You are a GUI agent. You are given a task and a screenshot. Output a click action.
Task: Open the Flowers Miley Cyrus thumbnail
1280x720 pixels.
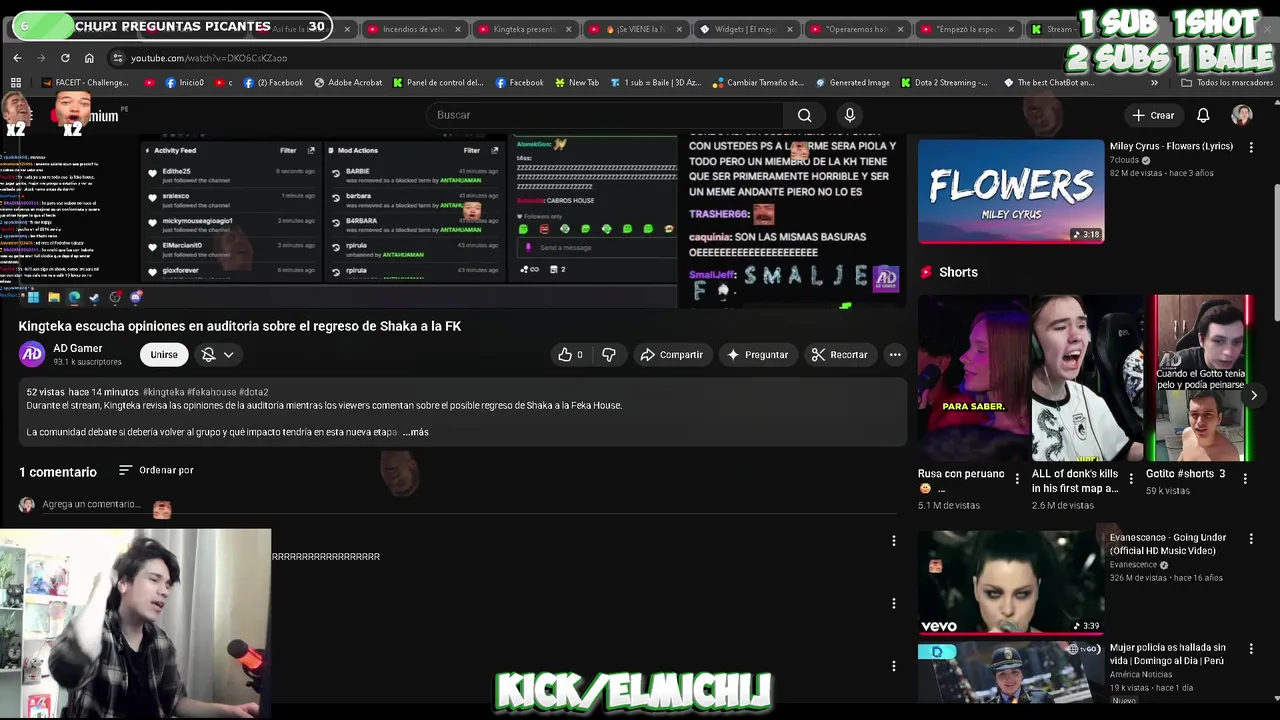(1011, 191)
